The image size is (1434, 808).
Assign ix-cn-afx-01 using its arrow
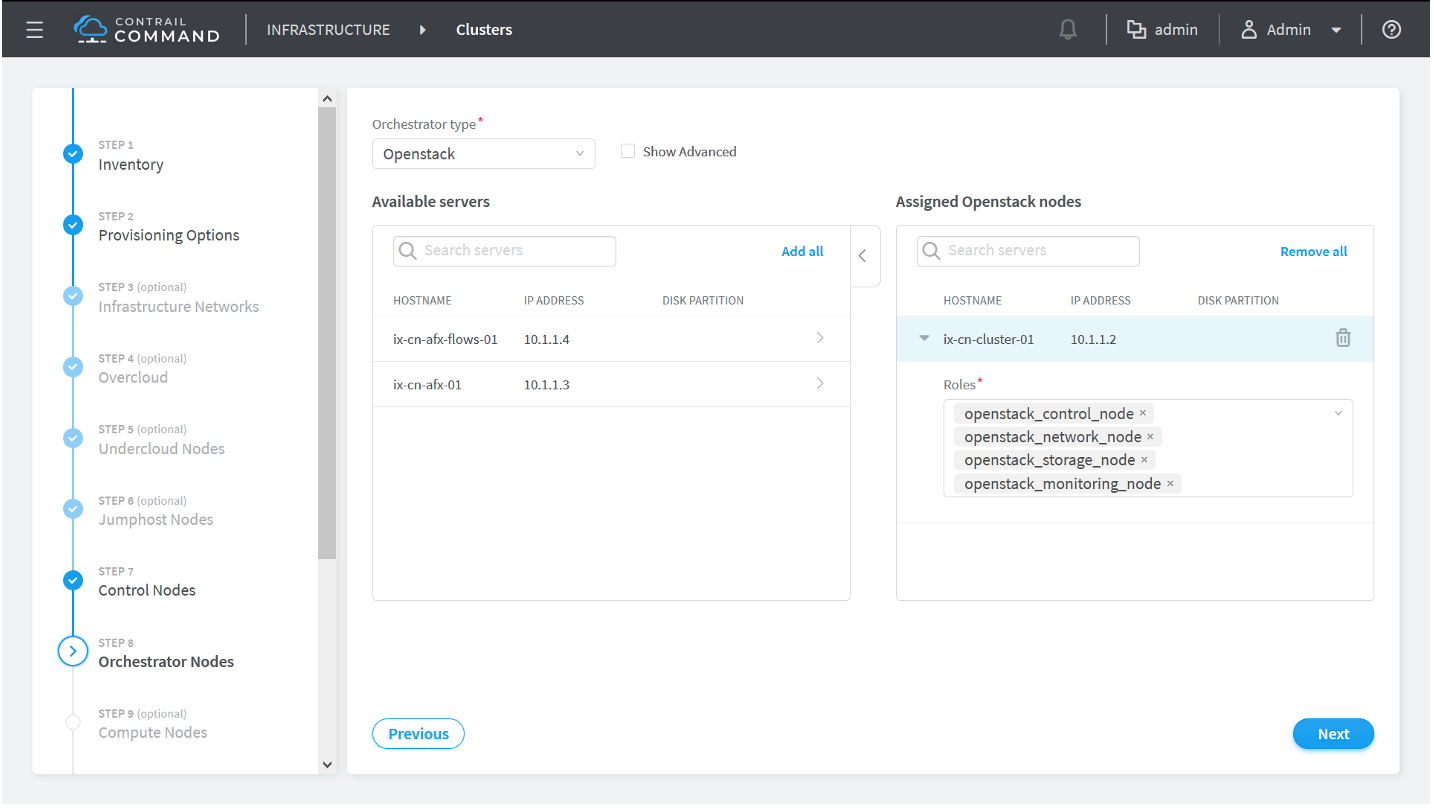(820, 384)
